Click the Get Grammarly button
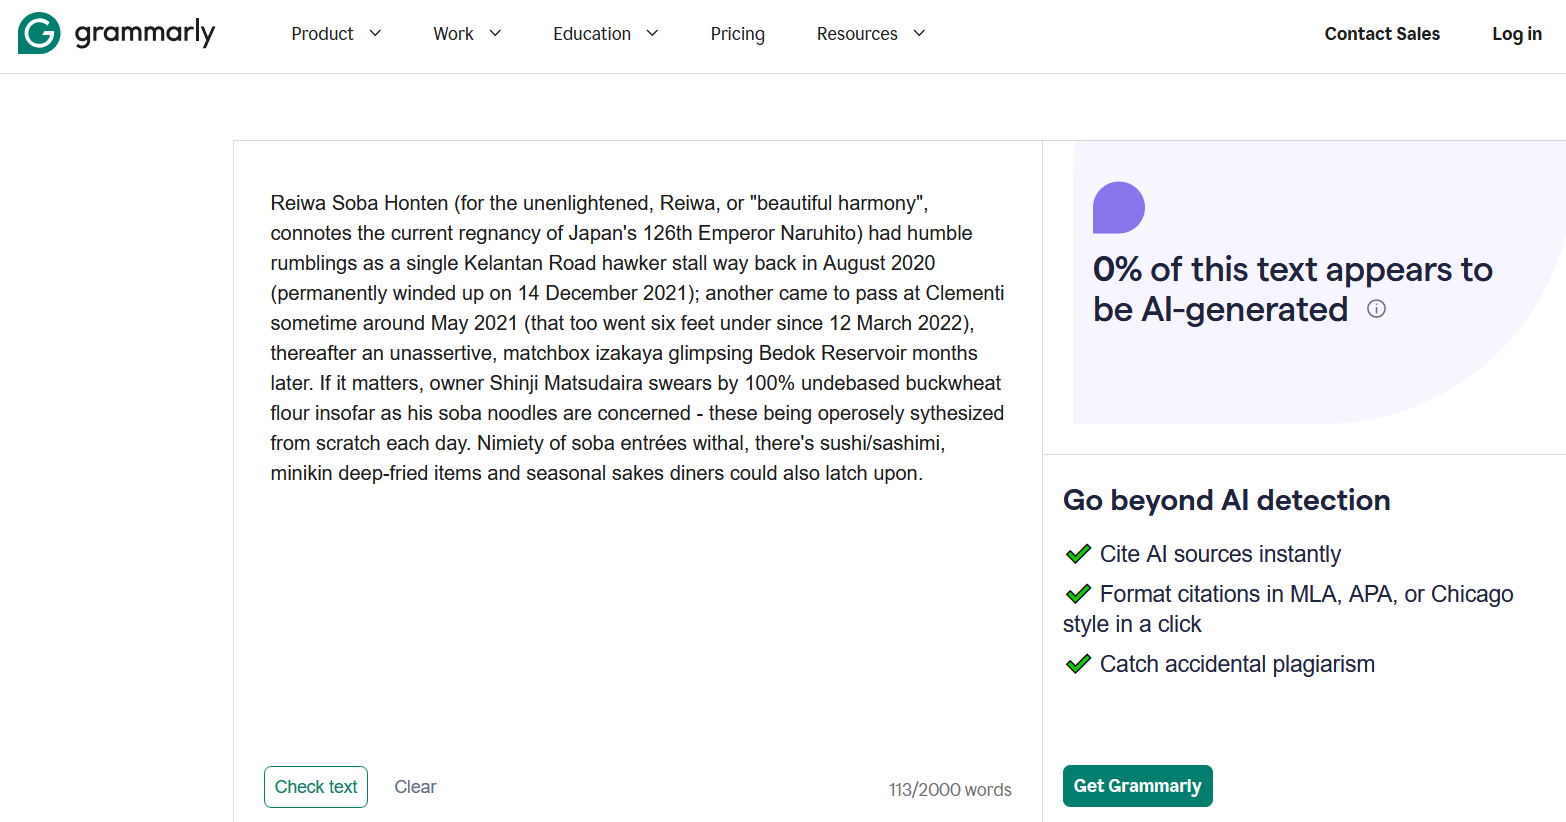The width and height of the screenshot is (1566, 822). click(x=1138, y=786)
